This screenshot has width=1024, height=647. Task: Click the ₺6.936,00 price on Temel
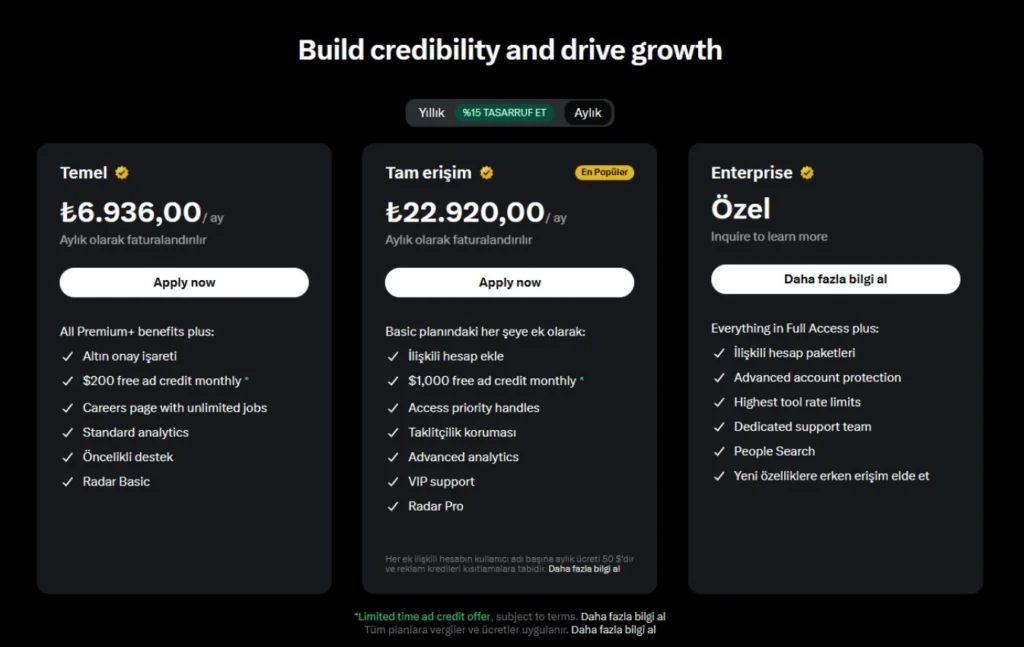[x=131, y=212]
